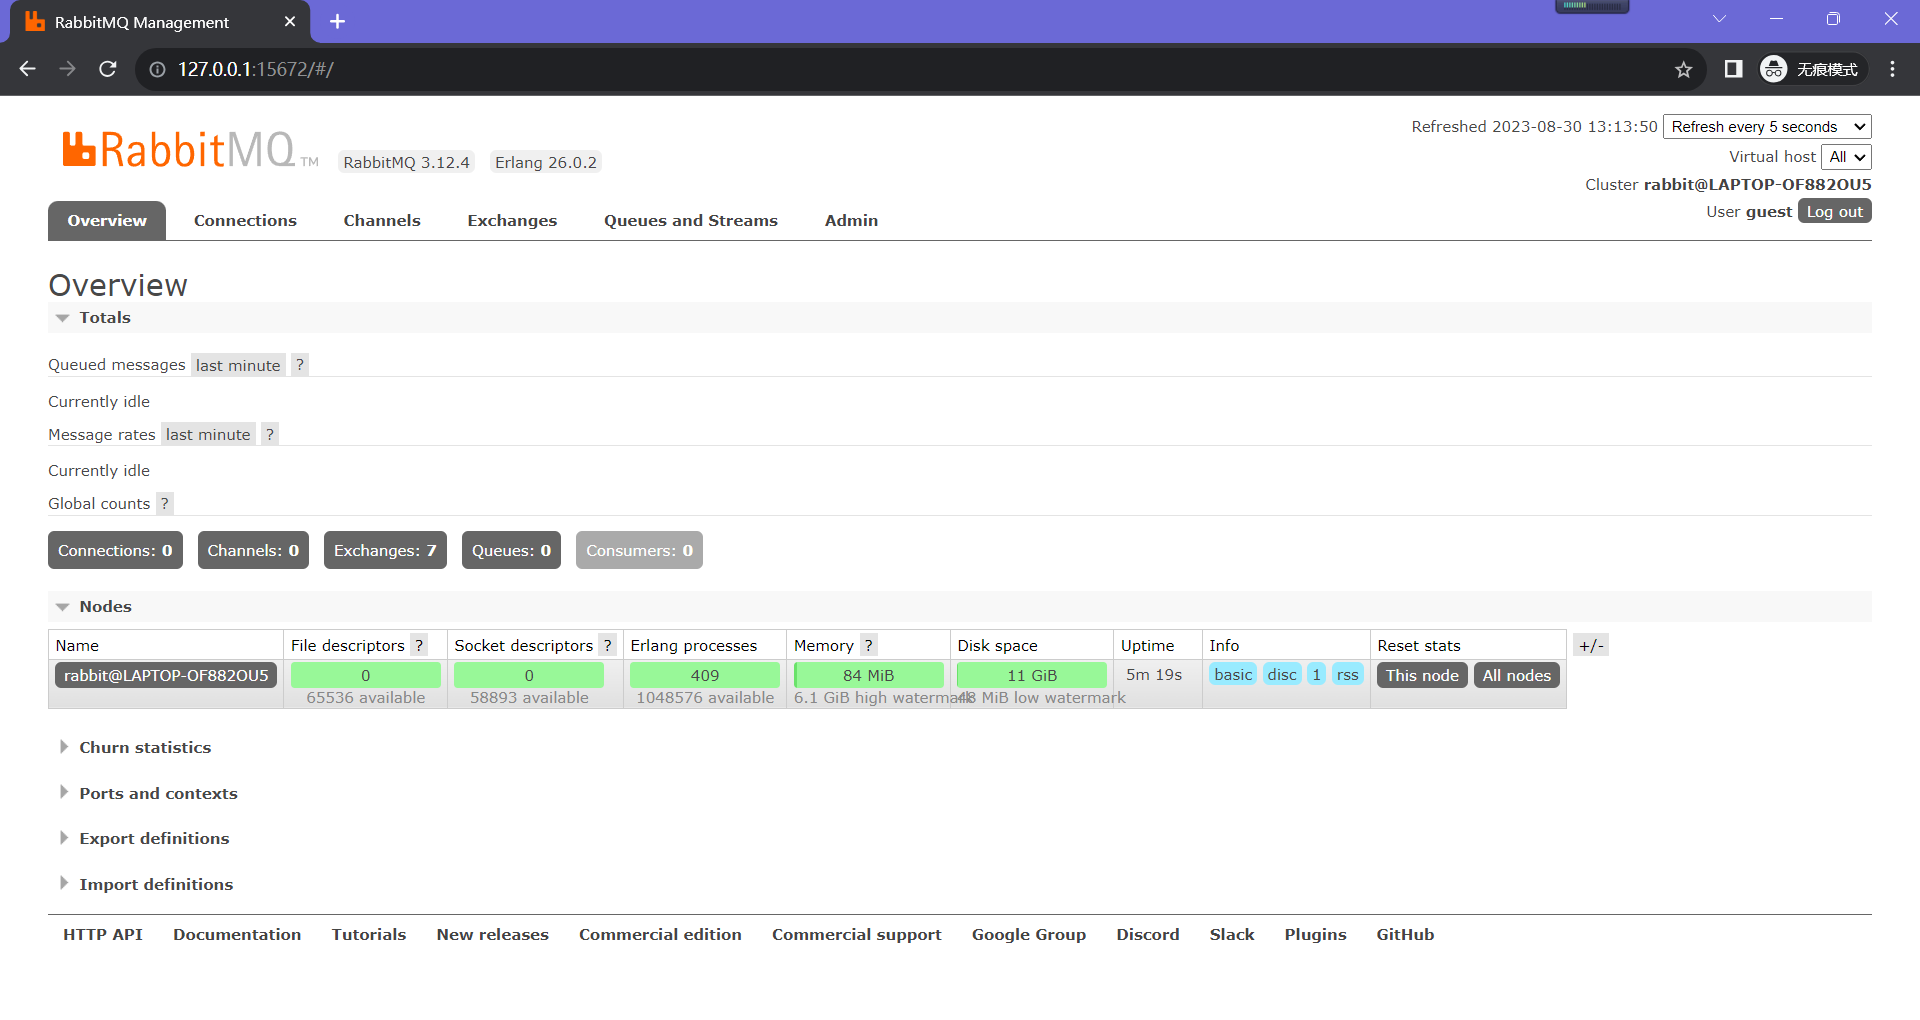Screen dimensions: 1920x1020
Task: Open the Connections tab
Action: pyautogui.click(x=245, y=221)
